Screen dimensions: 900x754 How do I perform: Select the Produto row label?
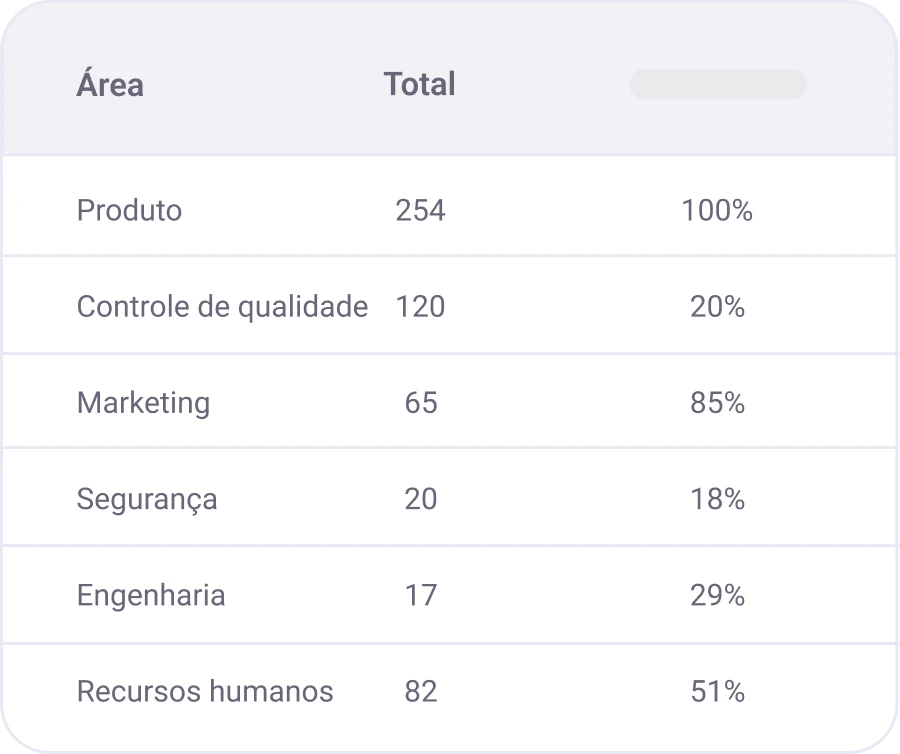click(x=129, y=211)
